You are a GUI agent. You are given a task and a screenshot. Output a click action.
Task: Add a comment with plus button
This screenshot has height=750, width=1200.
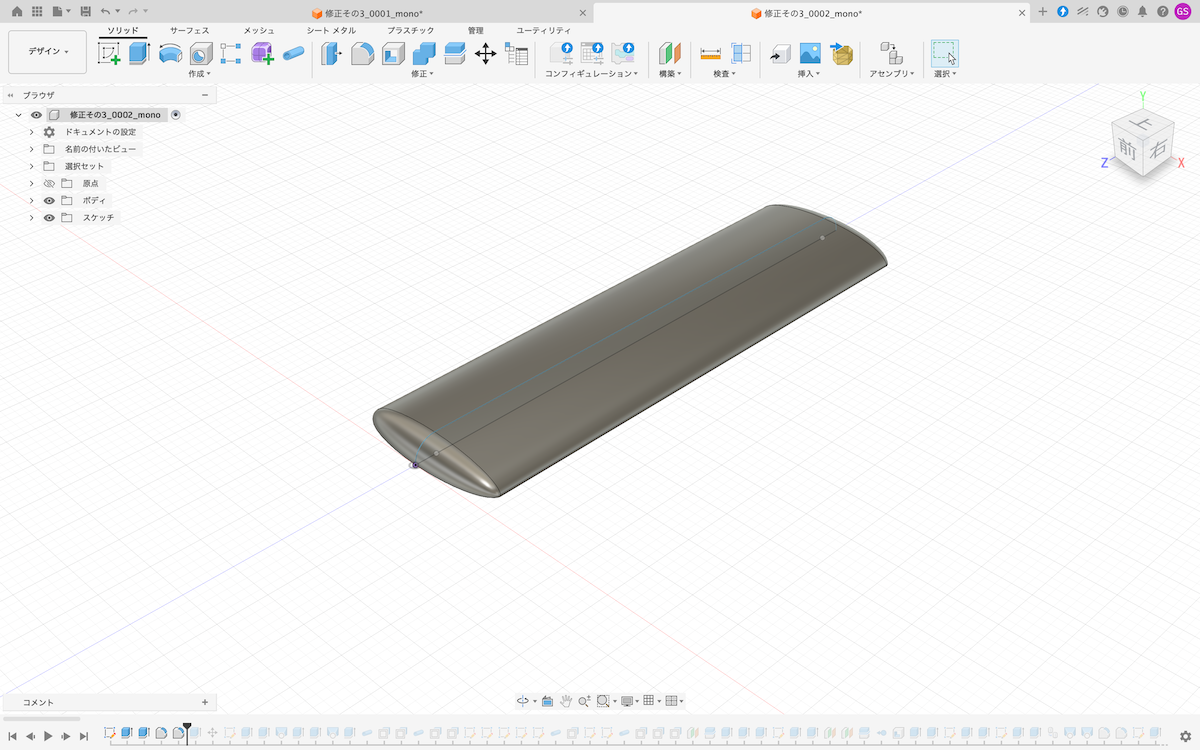(205, 702)
